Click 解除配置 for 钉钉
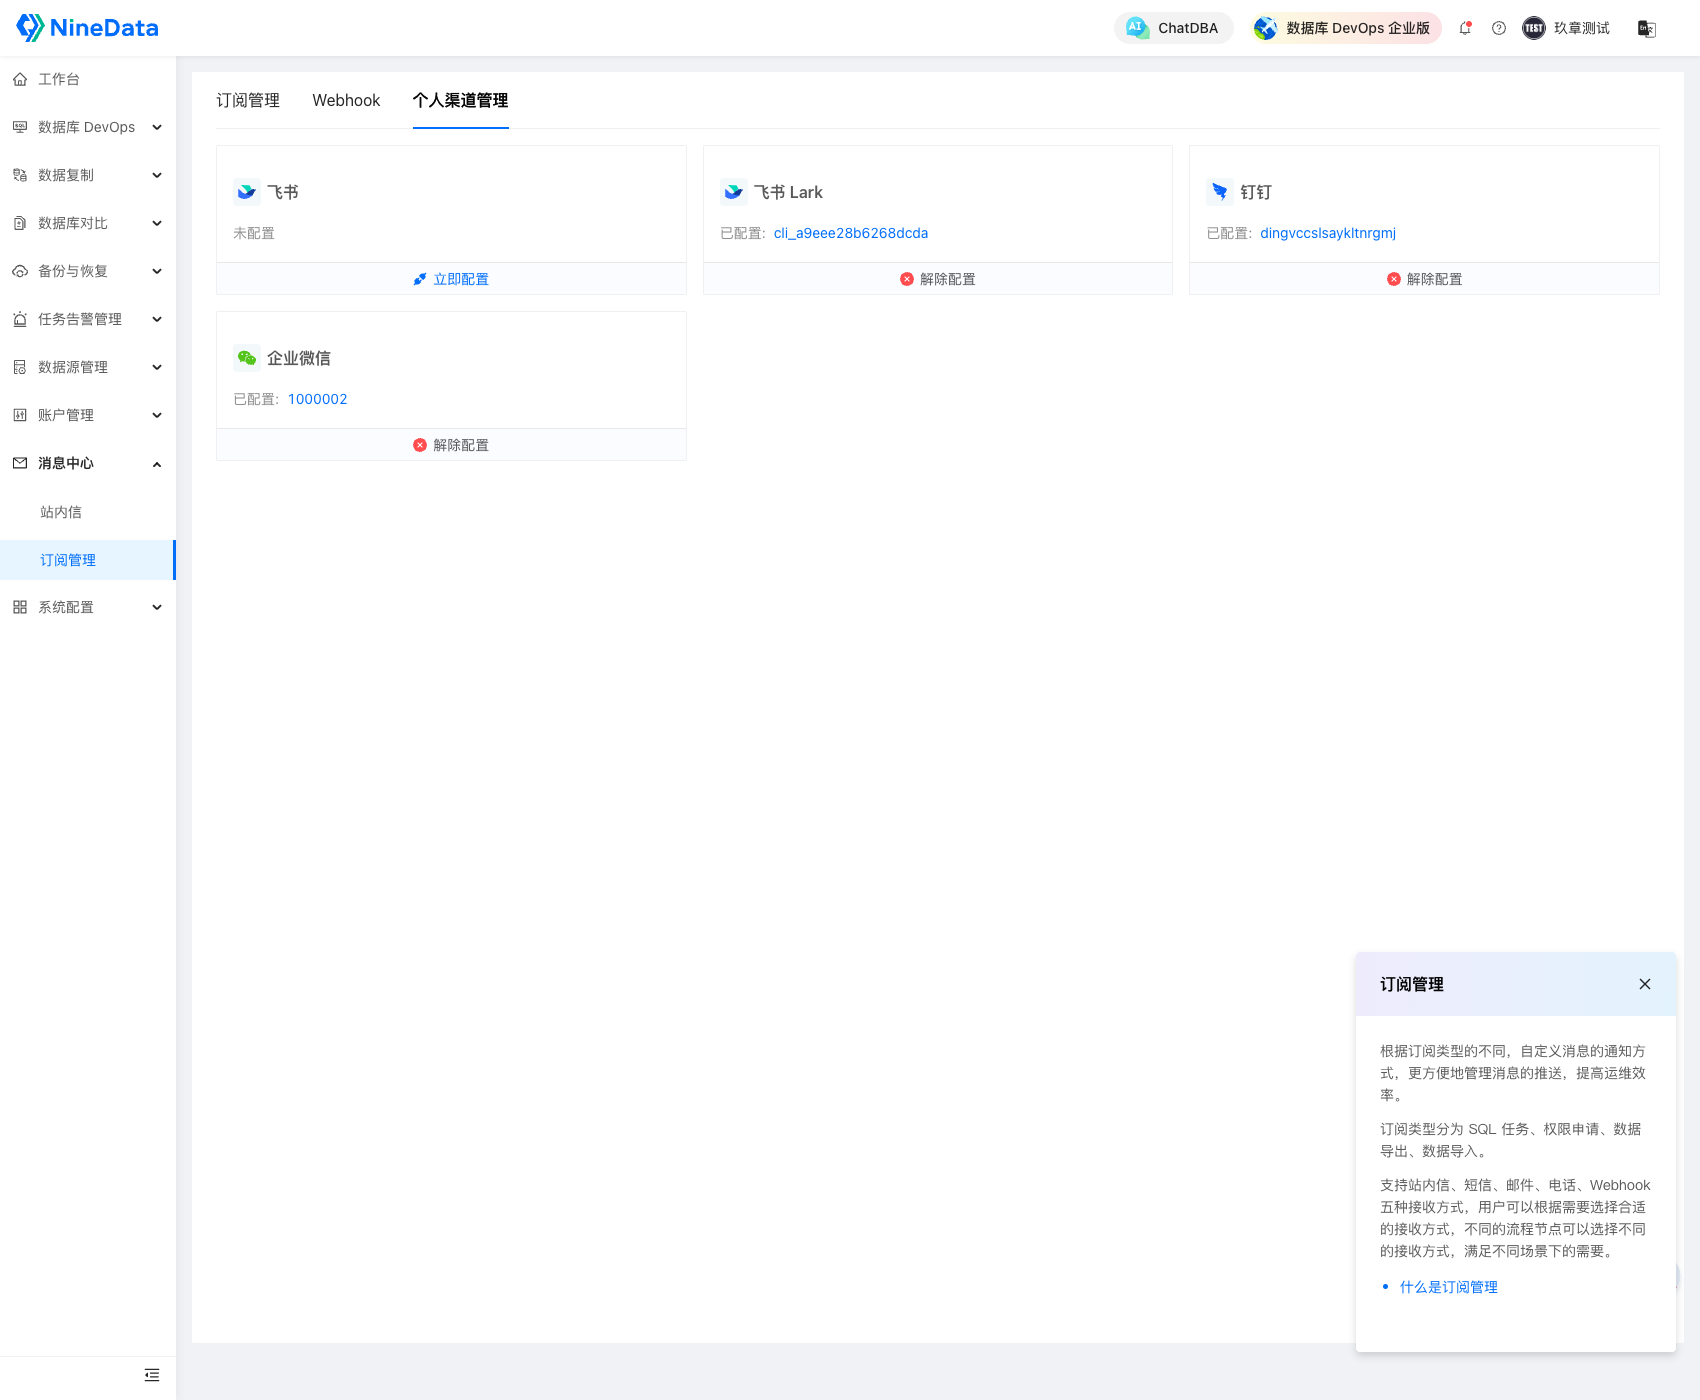This screenshot has height=1400, width=1700. (x=1424, y=279)
